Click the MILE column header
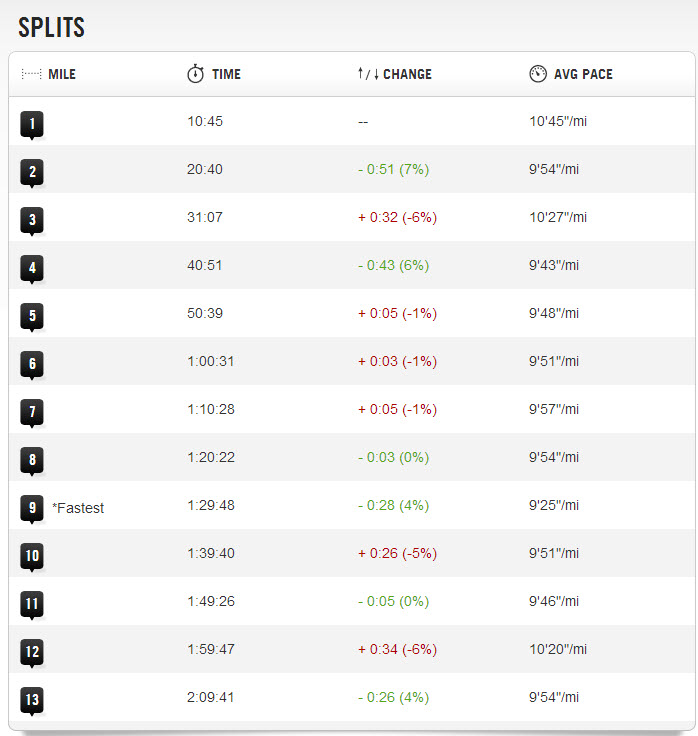The width and height of the screenshot is (698, 736). tap(62, 74)
